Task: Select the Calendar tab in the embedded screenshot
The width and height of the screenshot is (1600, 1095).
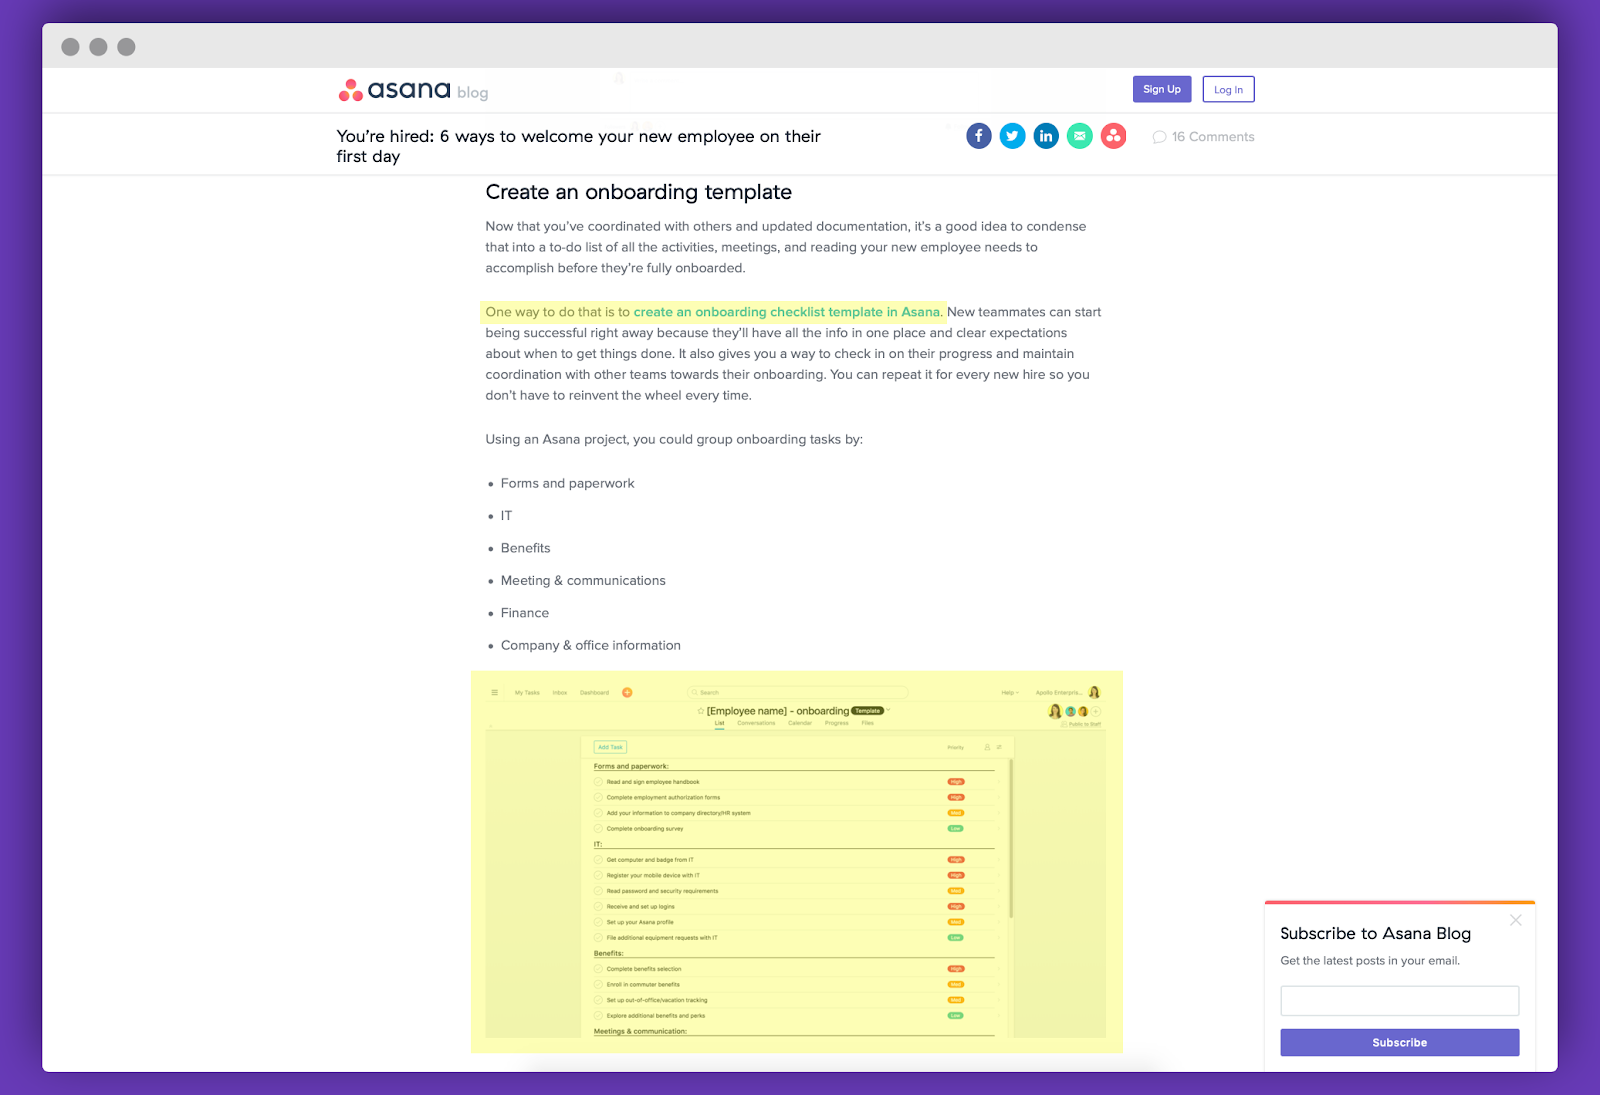Action: 800,723
